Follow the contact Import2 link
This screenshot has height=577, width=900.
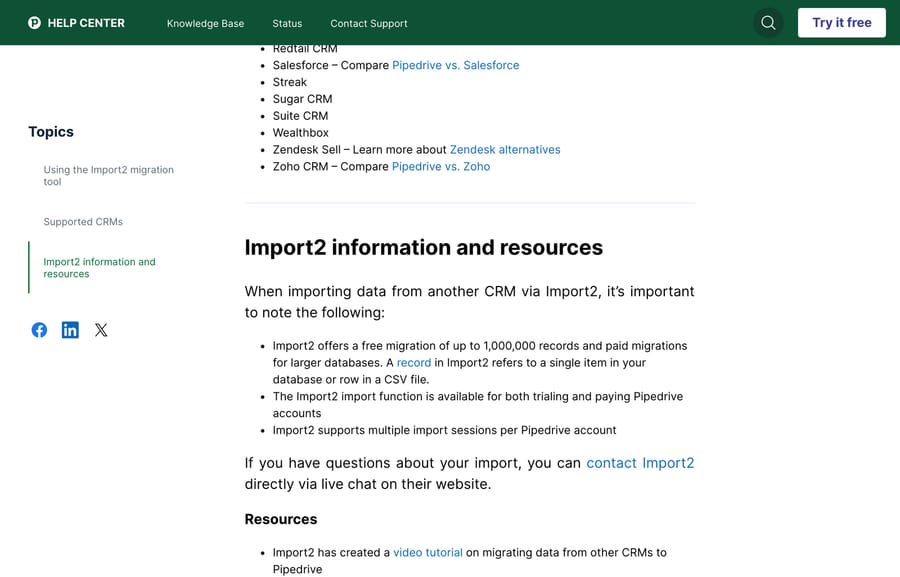click(640, 463)
